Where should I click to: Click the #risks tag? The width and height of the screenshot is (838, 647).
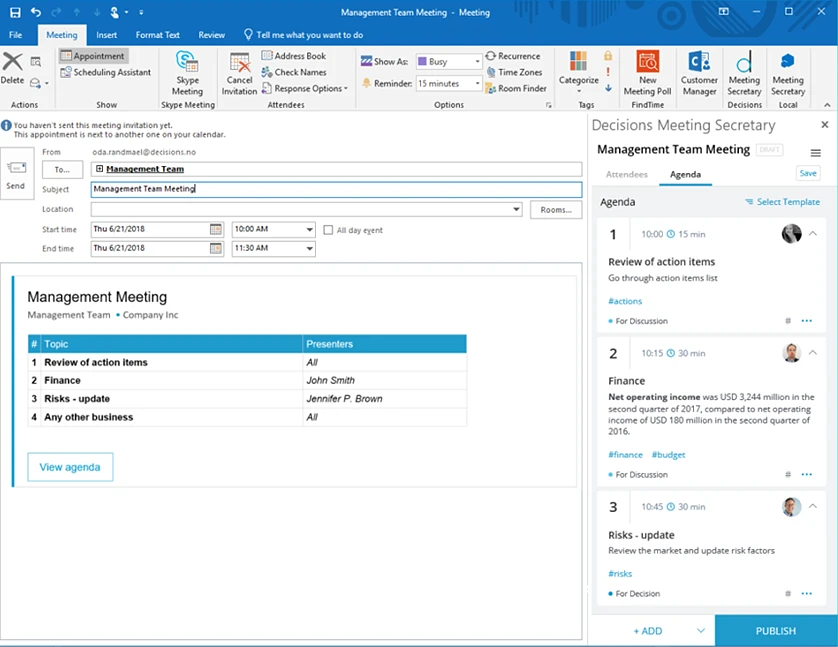point(620,574)
